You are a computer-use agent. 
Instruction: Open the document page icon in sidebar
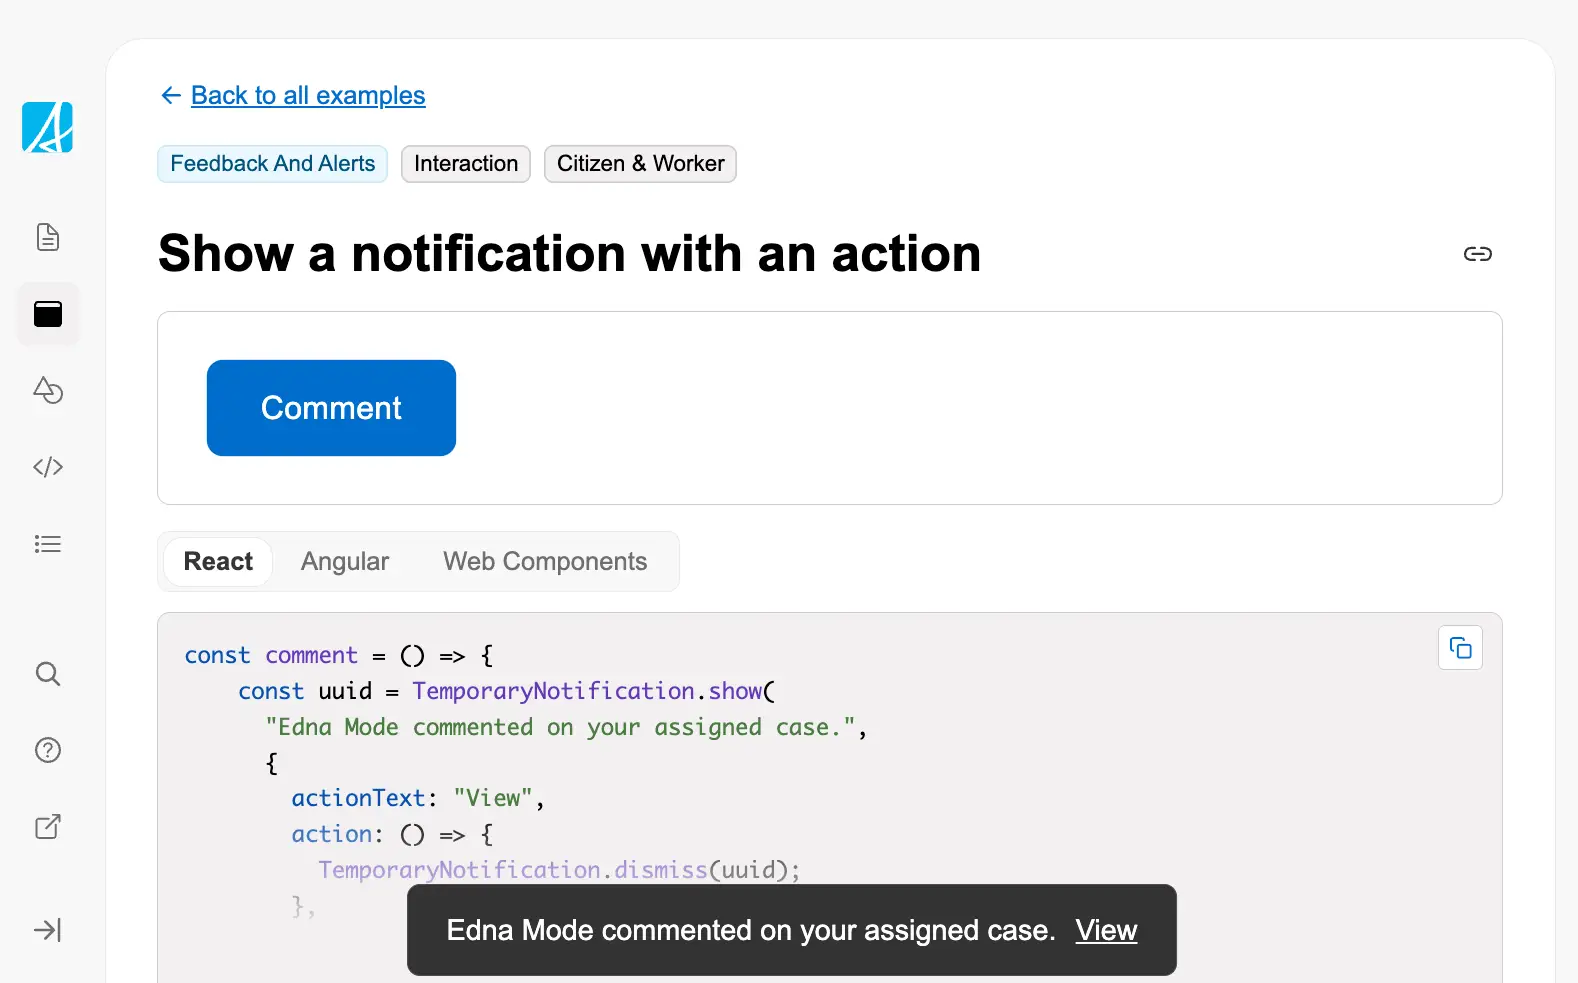[x=48, y=238]
